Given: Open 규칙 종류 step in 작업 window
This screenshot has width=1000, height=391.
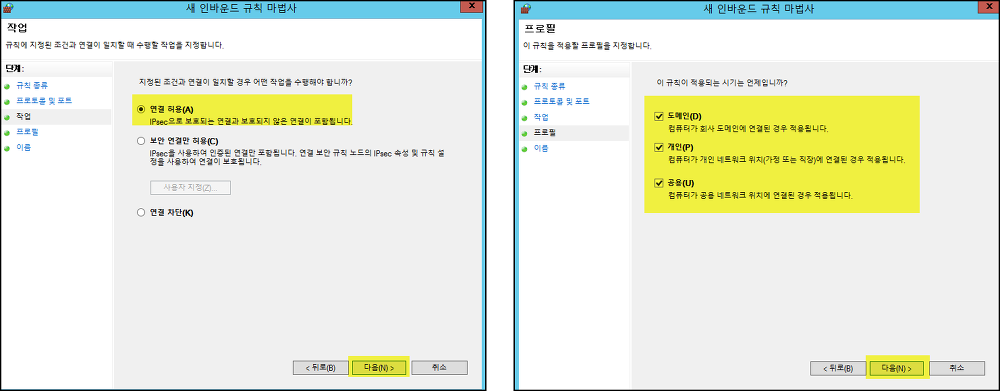Looking at the screenshot, I should pyautogui.click(x=32, y=85).
